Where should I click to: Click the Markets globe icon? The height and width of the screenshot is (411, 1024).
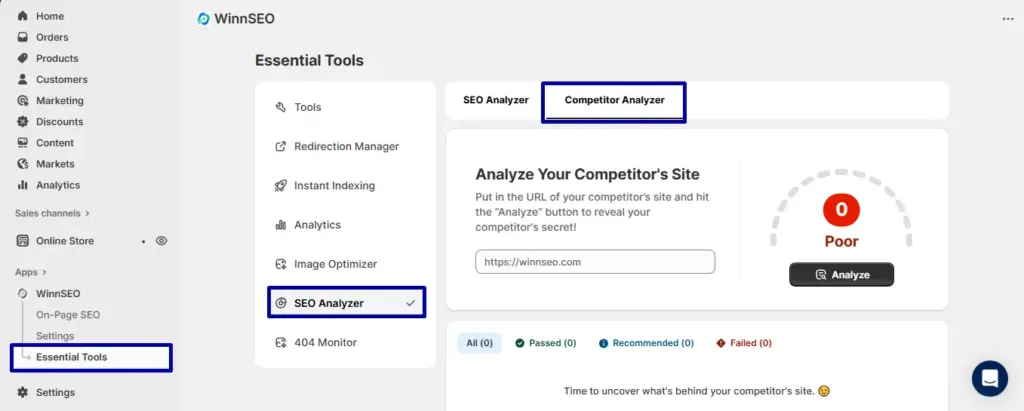[x=23, y=164]
